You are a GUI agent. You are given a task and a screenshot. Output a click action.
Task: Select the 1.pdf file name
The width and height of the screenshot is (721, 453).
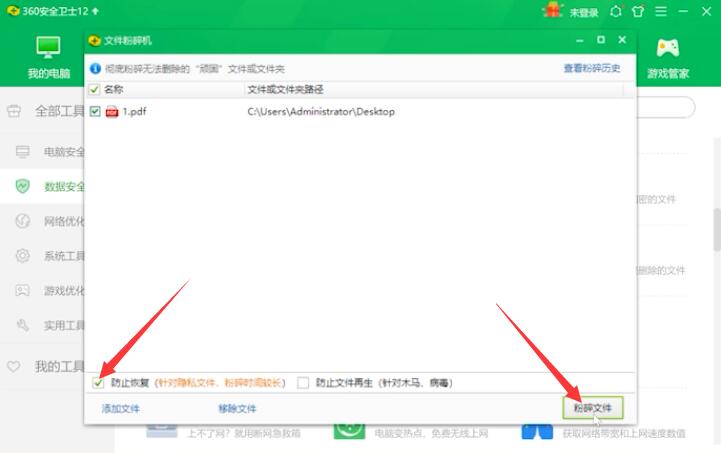[x=134, y=111]
